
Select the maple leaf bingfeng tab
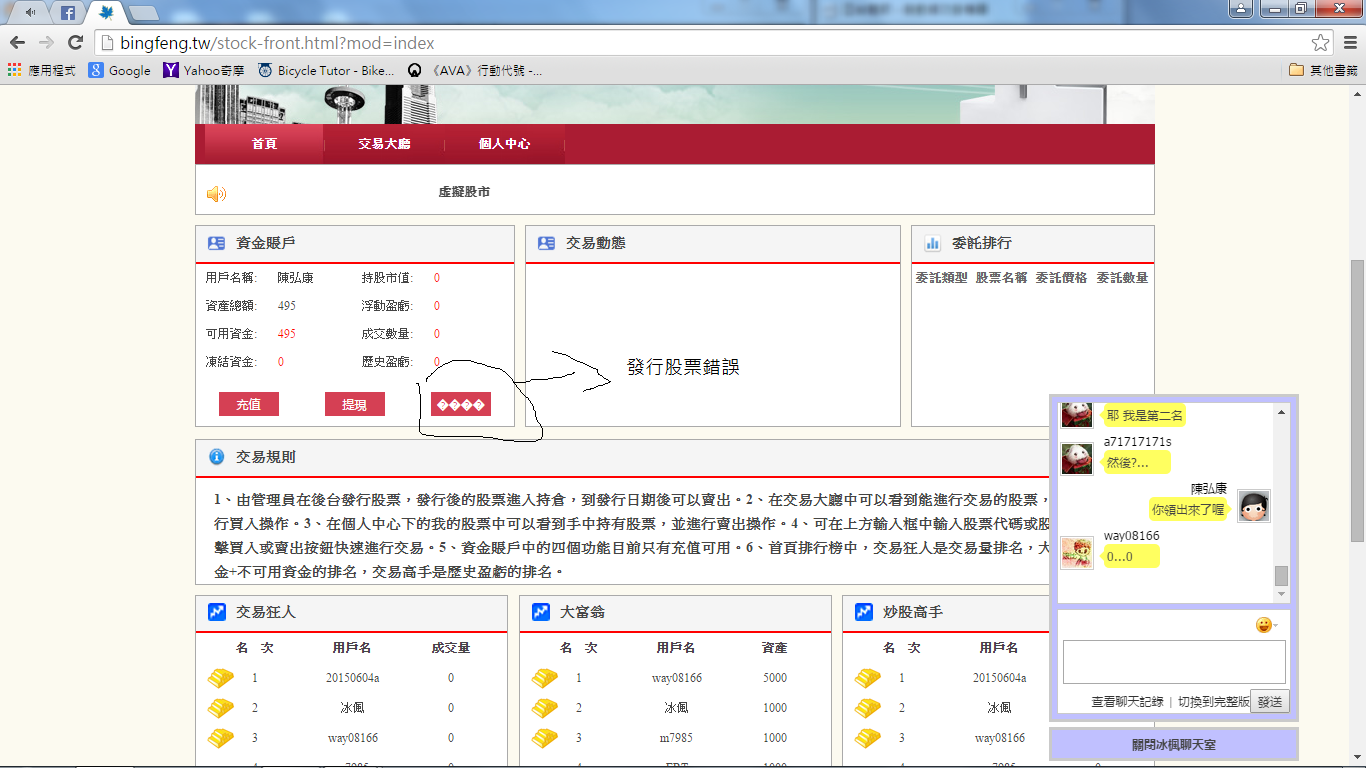(106, 13)
